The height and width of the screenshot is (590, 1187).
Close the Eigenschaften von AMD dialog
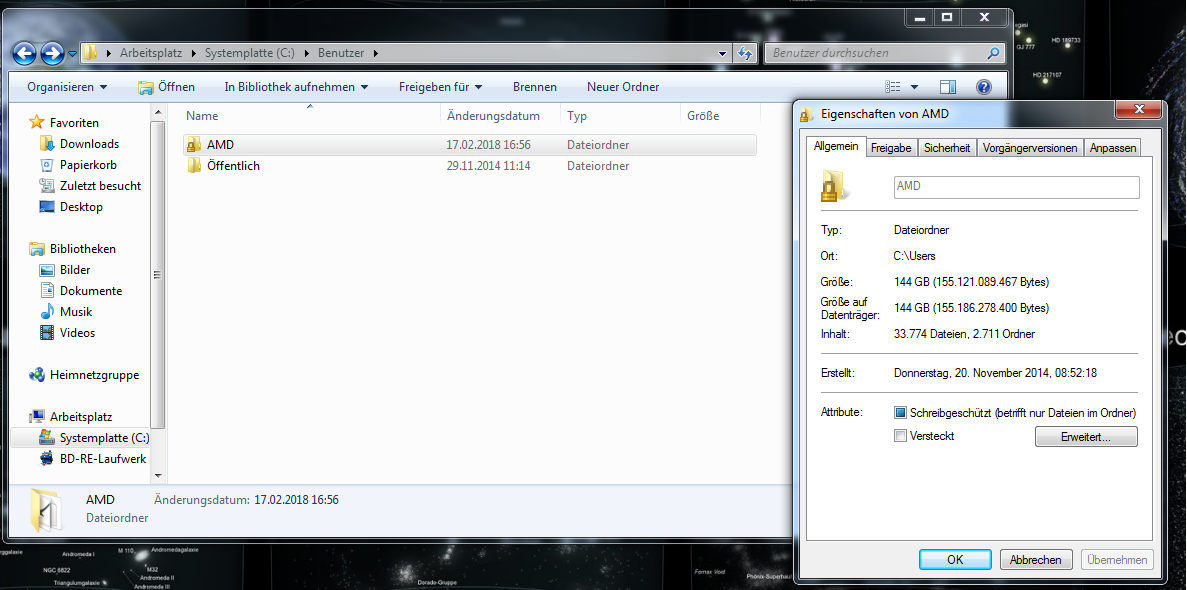[x=1139, y=111]
